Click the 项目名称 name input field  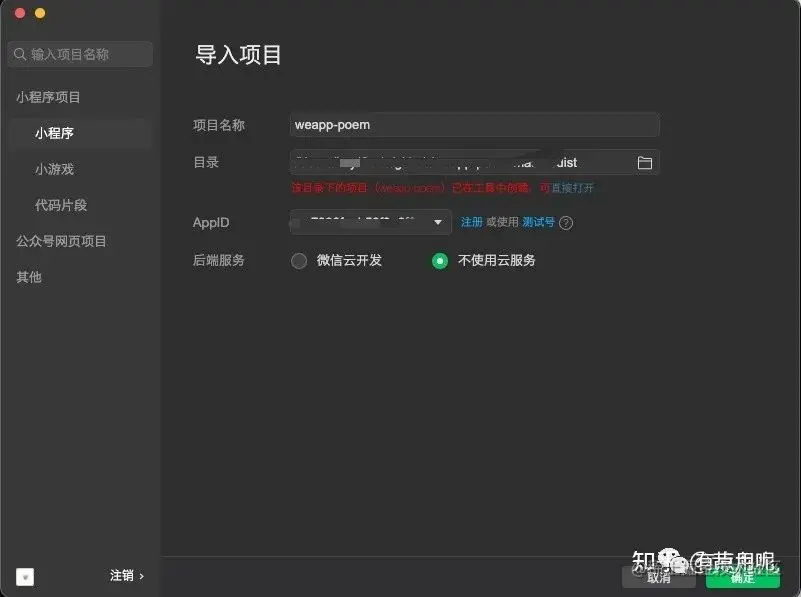tap(474, 124)
